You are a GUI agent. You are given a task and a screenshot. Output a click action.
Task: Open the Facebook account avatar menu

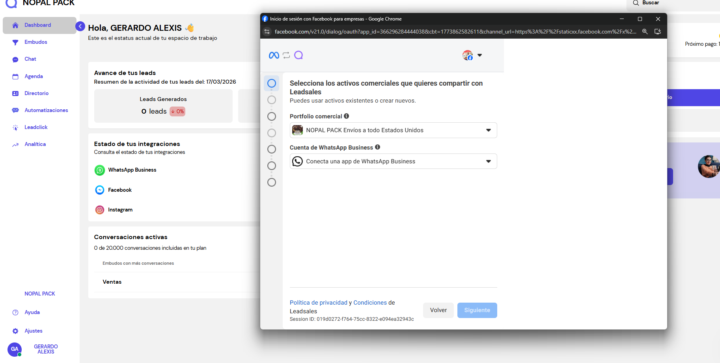coord(467,56)
